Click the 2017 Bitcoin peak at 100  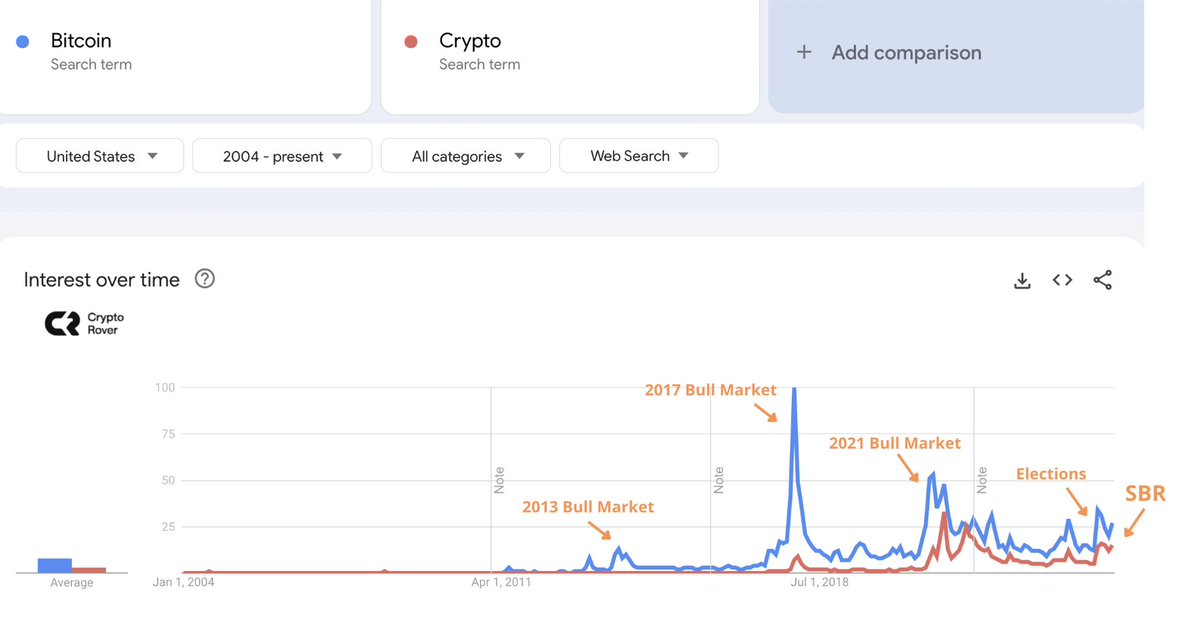[x=794, y=390]
